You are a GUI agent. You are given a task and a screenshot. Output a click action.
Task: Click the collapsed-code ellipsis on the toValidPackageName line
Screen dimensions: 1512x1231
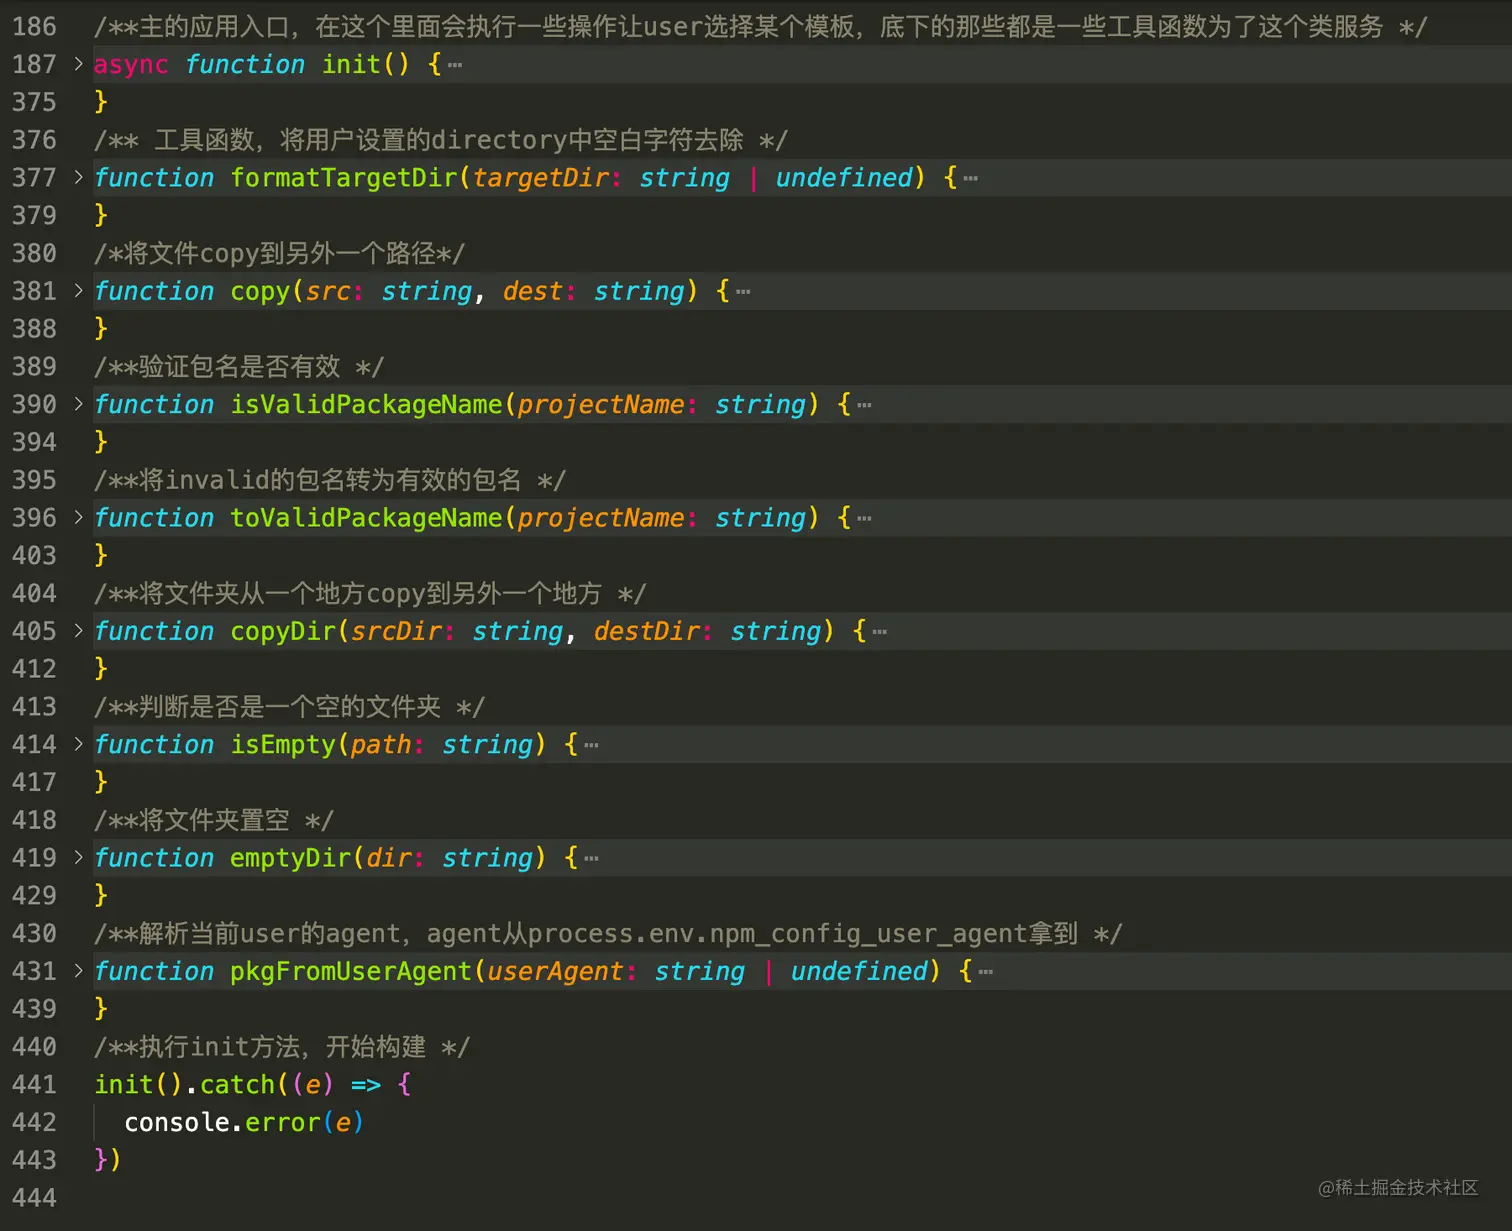pos(864,518)
